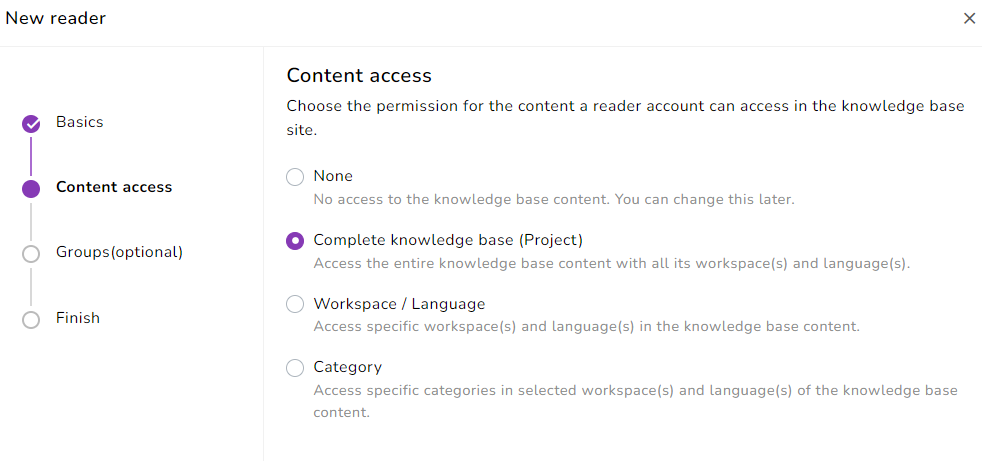Select the Content access step label

pyautogui.click(x=114, y=187)
